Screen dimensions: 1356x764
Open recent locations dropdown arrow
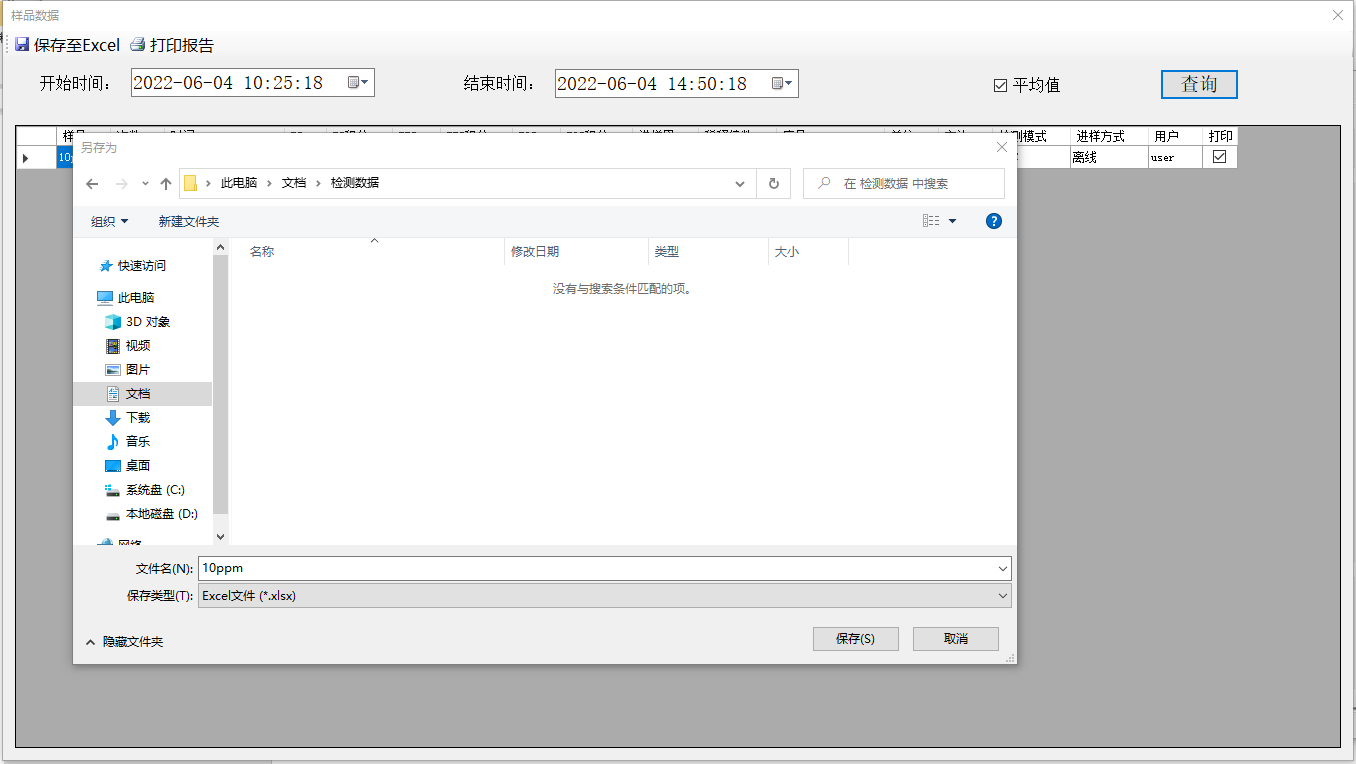(145, 184)
